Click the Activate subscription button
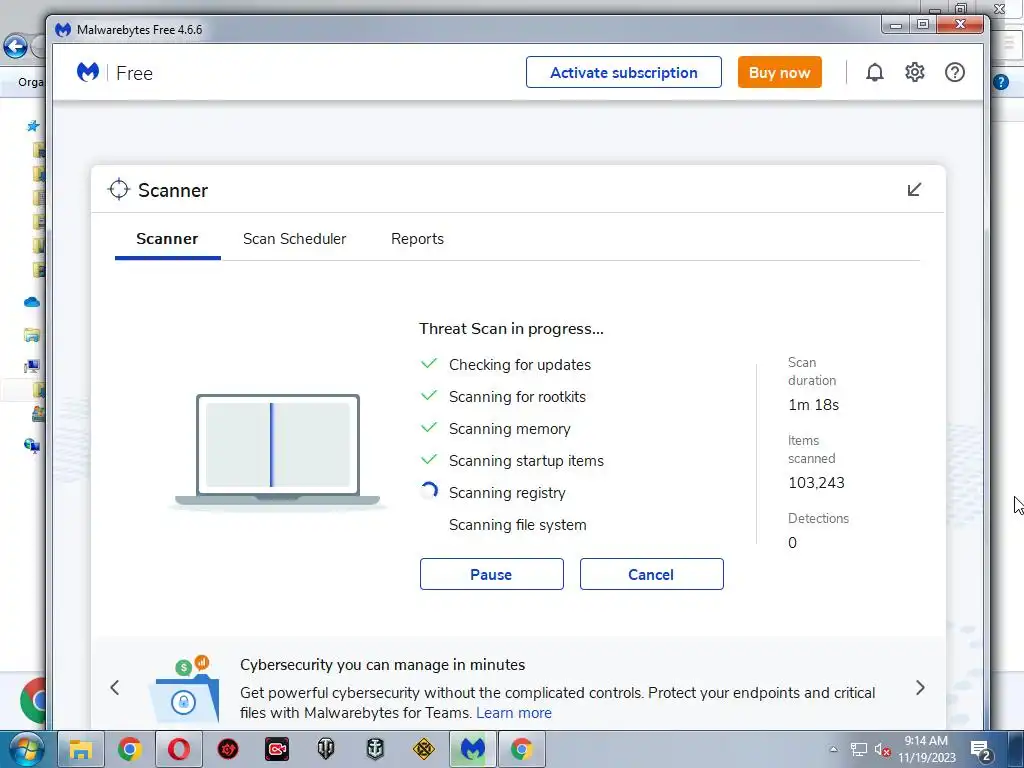This screenshot has width=1024, height=768. [624, 72]
